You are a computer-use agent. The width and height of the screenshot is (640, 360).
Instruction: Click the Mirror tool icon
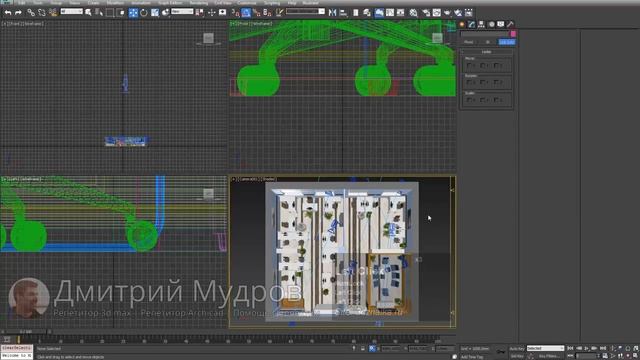point(332,13)
